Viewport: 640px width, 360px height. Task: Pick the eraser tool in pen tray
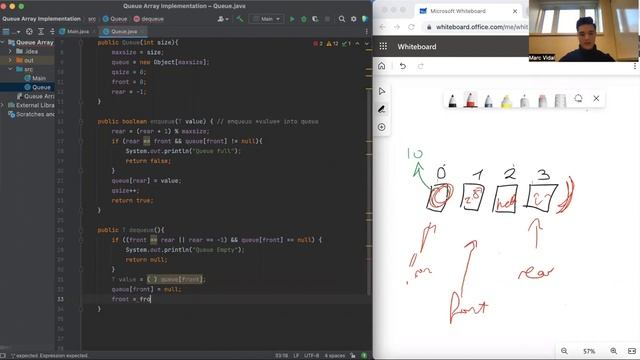pos(542,100)
